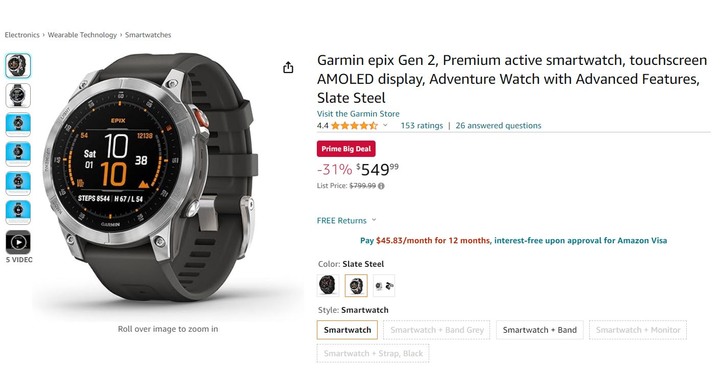Open the Electronics breadcrumb
This screenshot has width=720, height=369.
[22, 35]
